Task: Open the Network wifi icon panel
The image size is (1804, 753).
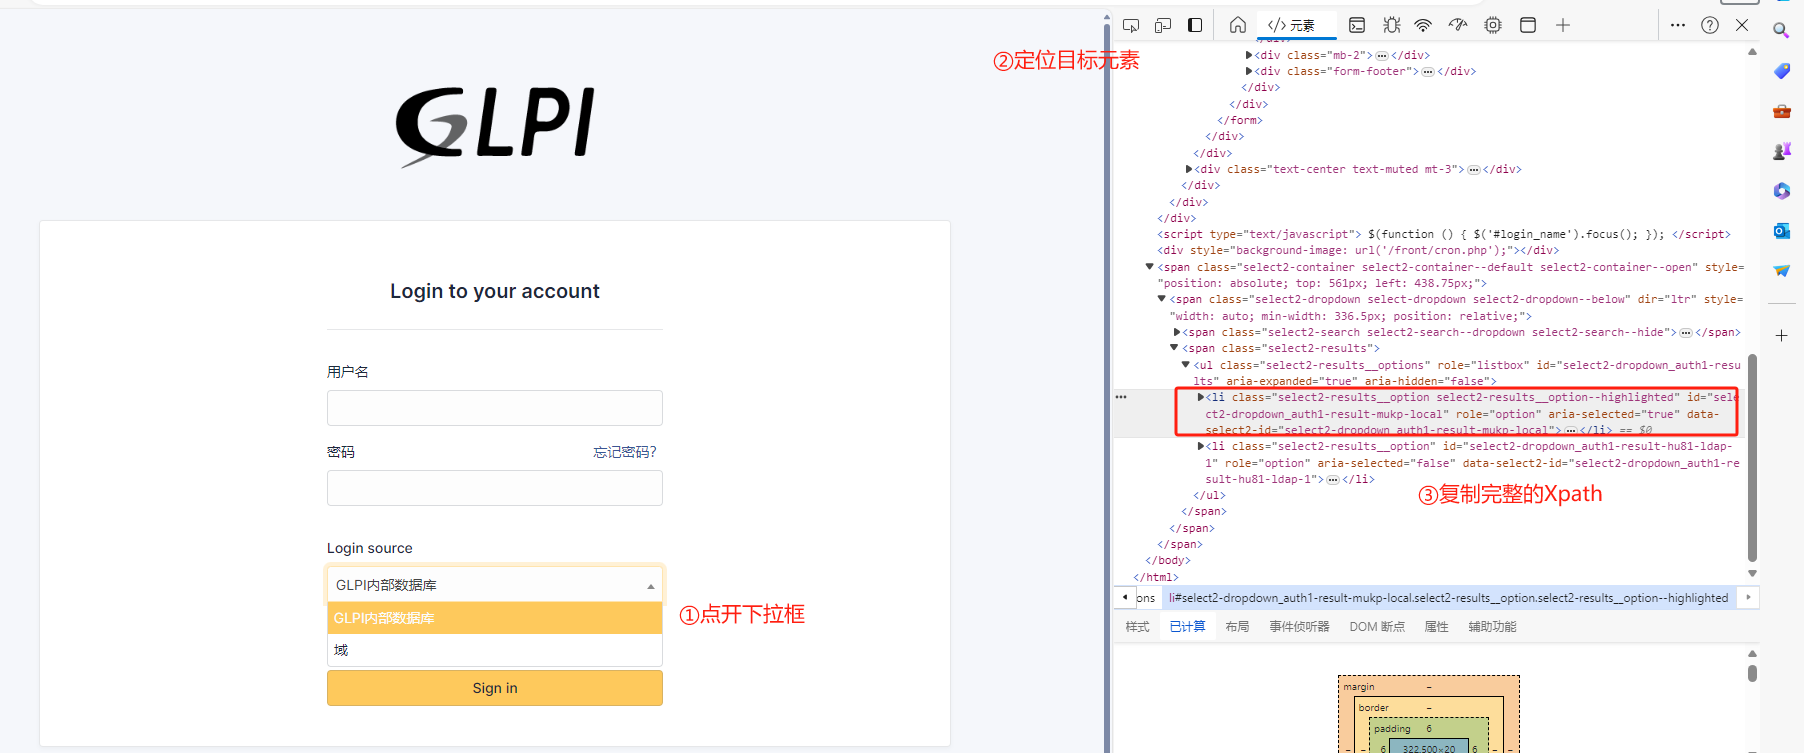Action: 1423,25
